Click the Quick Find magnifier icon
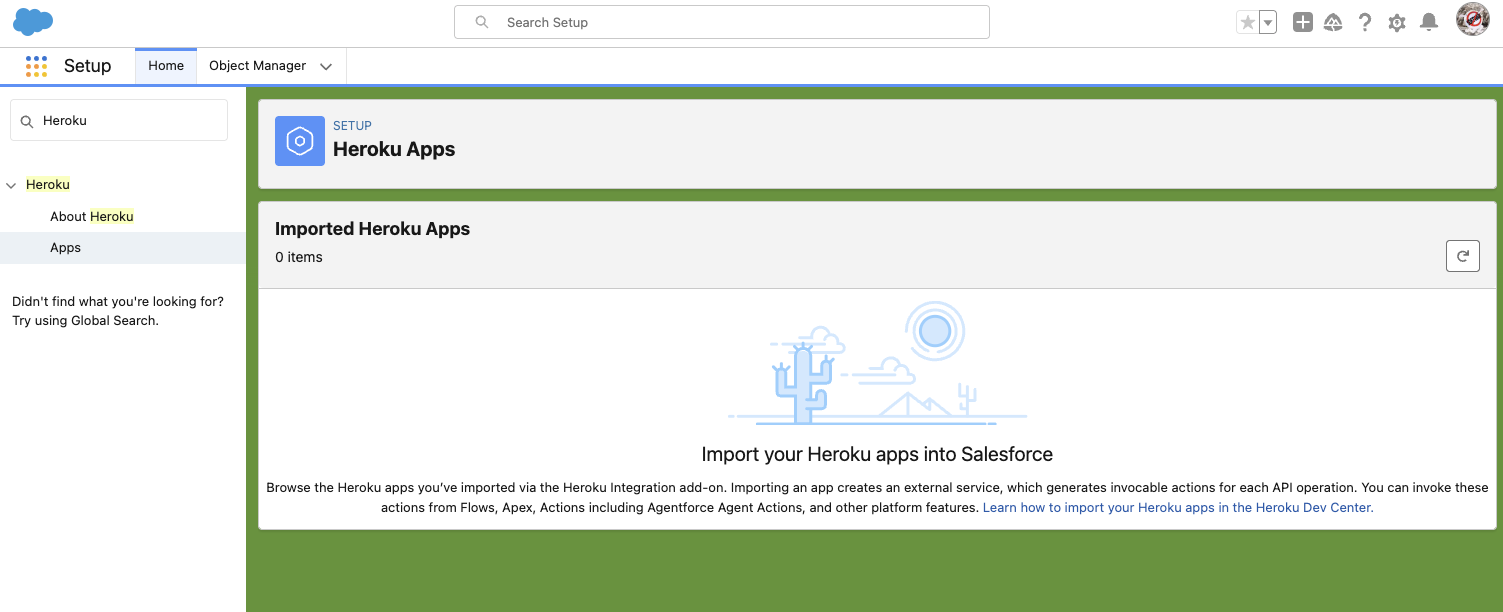Image resolution: width=1503 pixels, height=612 pixels. [27, 121]
